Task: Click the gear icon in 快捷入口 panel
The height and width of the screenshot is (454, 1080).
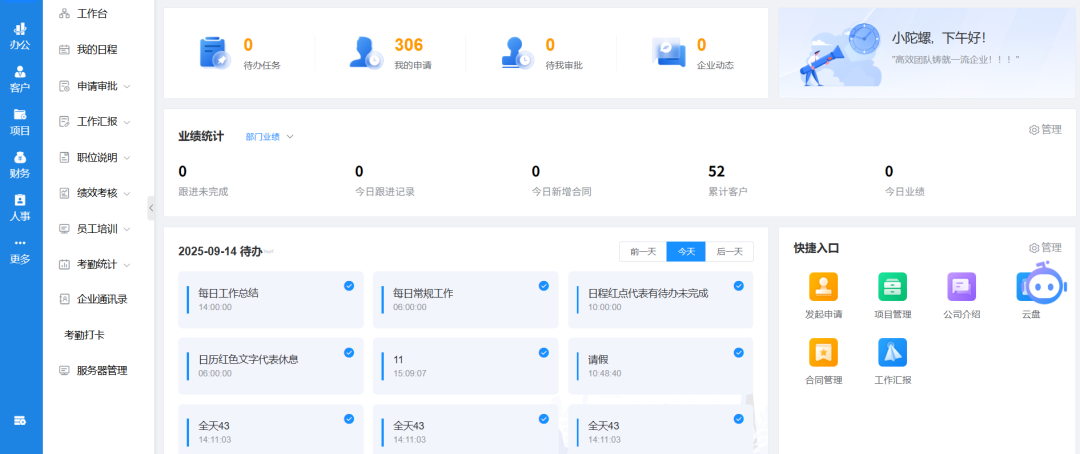Action: point(1033,248)
